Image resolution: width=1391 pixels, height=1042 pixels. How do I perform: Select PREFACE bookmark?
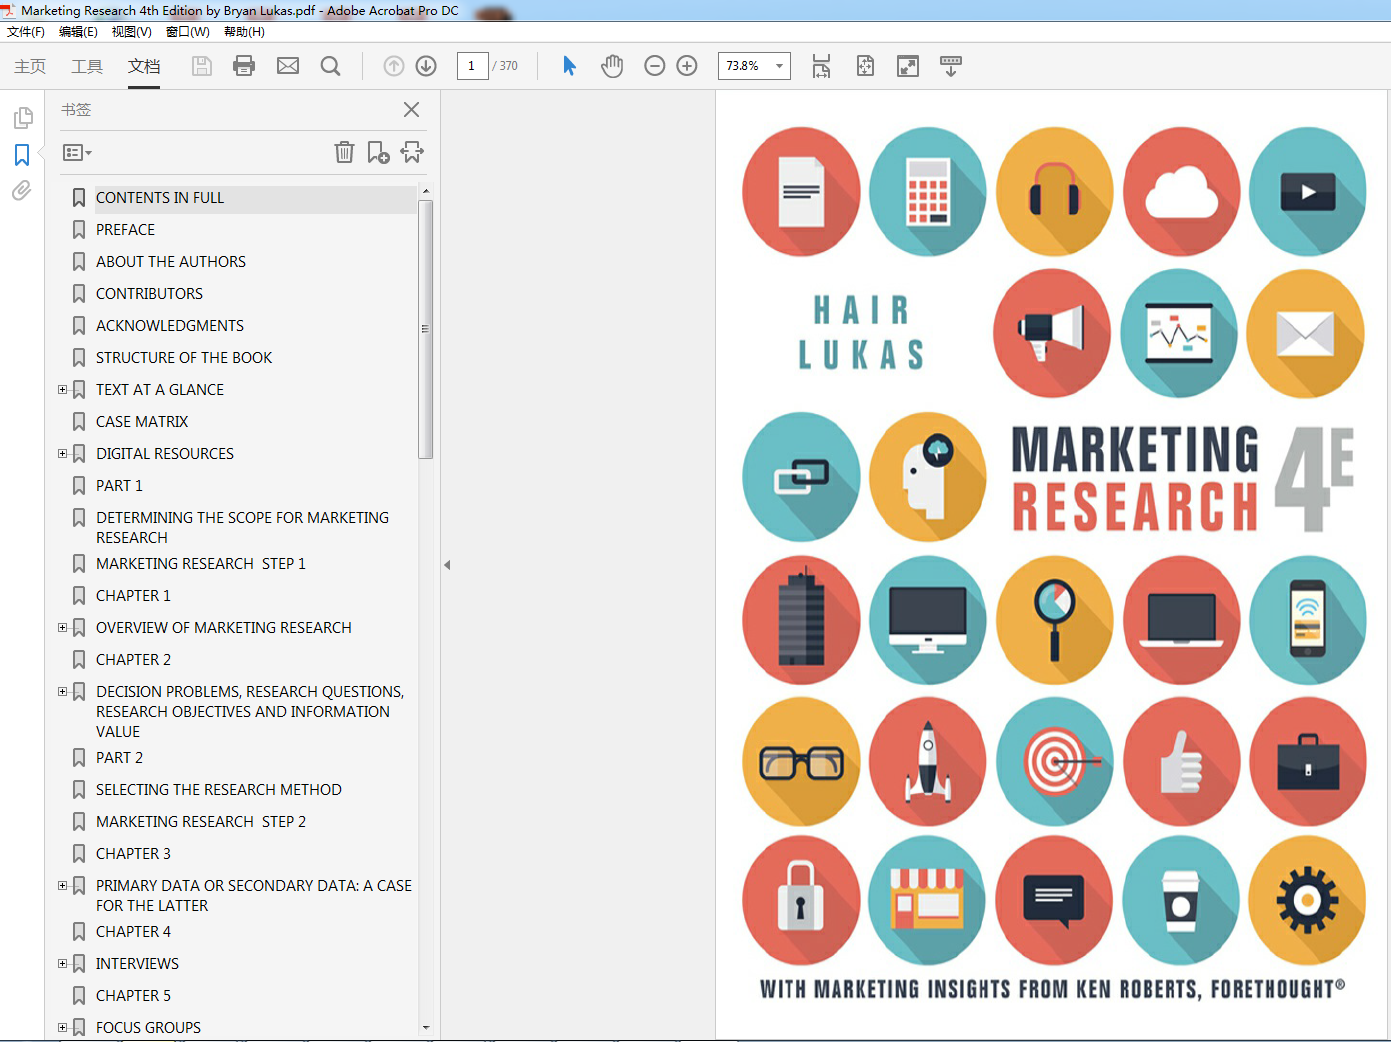coord(125,230)
